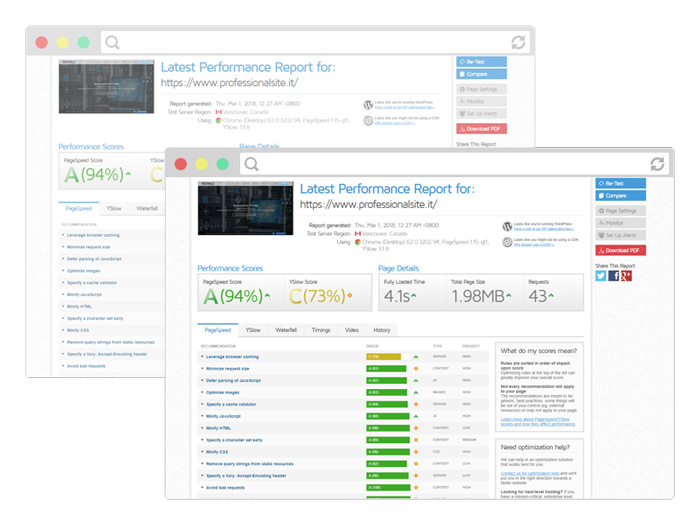
Task: Open Page Settings in the front window
Action: pos(621,211)
